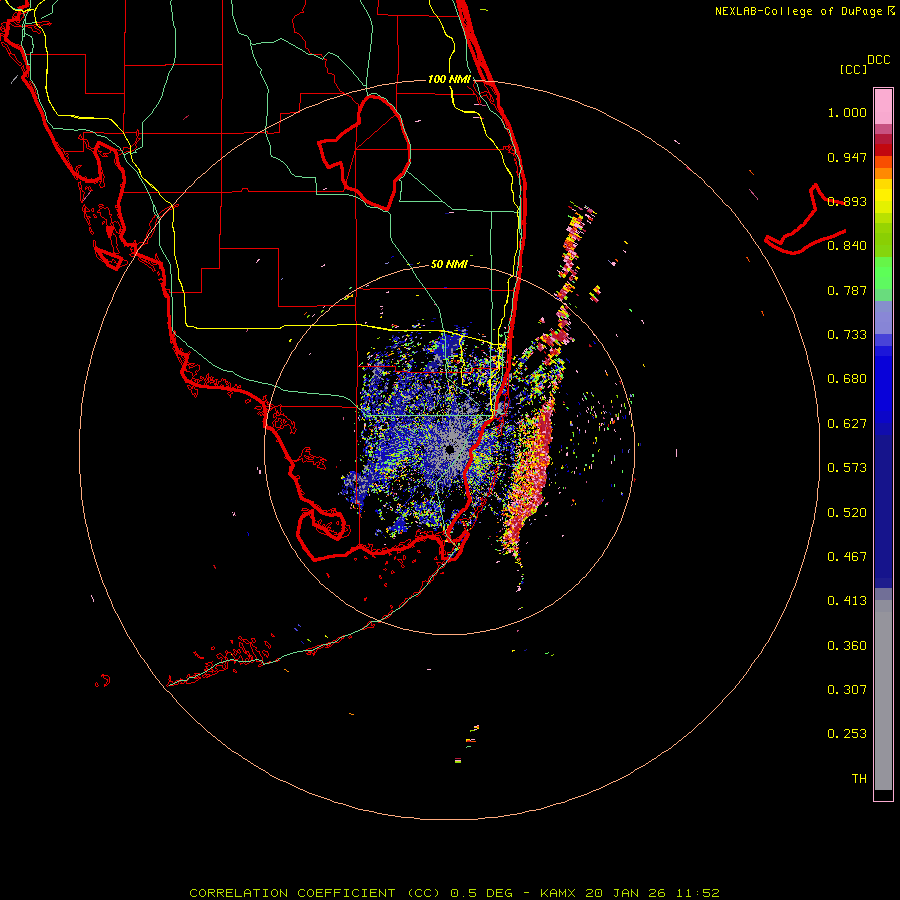Image resolution: width=900 pixels, height=900 pixels.
Task: Click the NEXLAB-College of DuPage credit text
Action: pos(798,11)
